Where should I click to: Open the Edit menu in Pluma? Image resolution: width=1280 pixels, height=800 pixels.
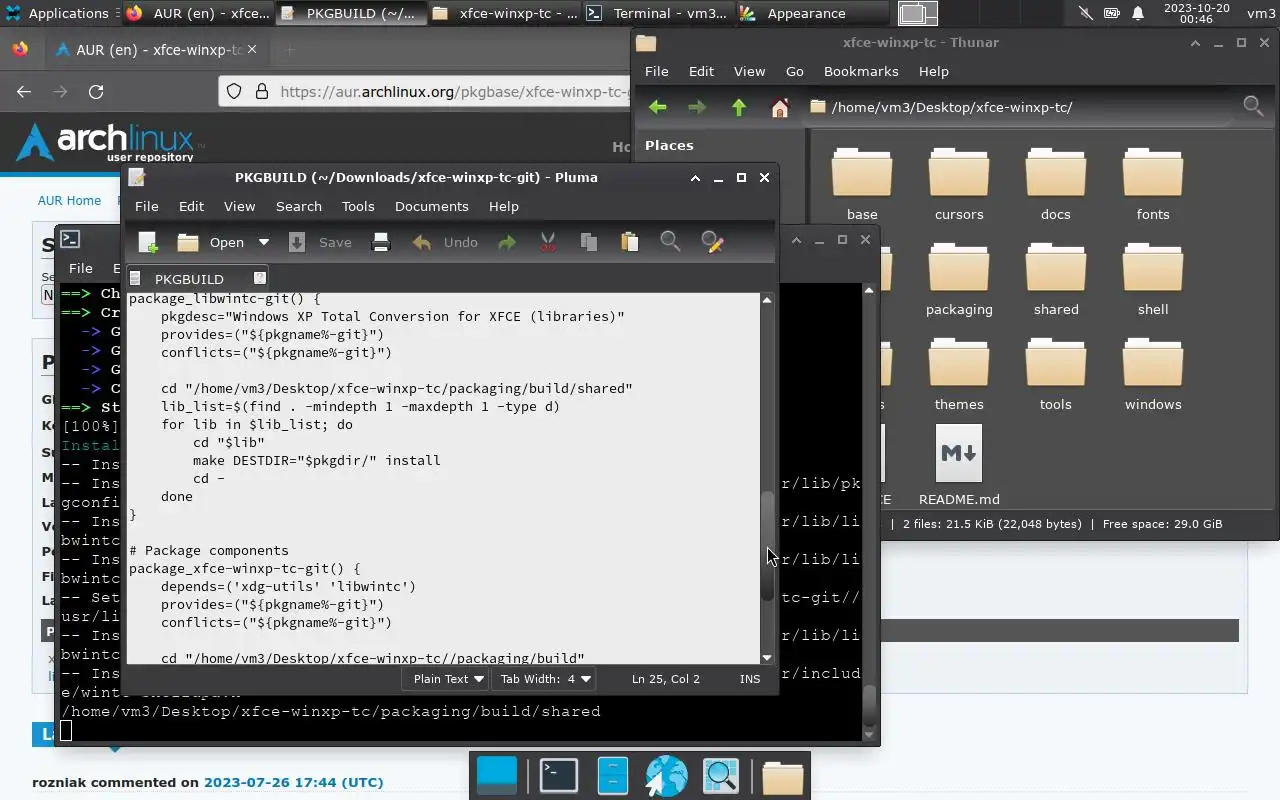191,206
